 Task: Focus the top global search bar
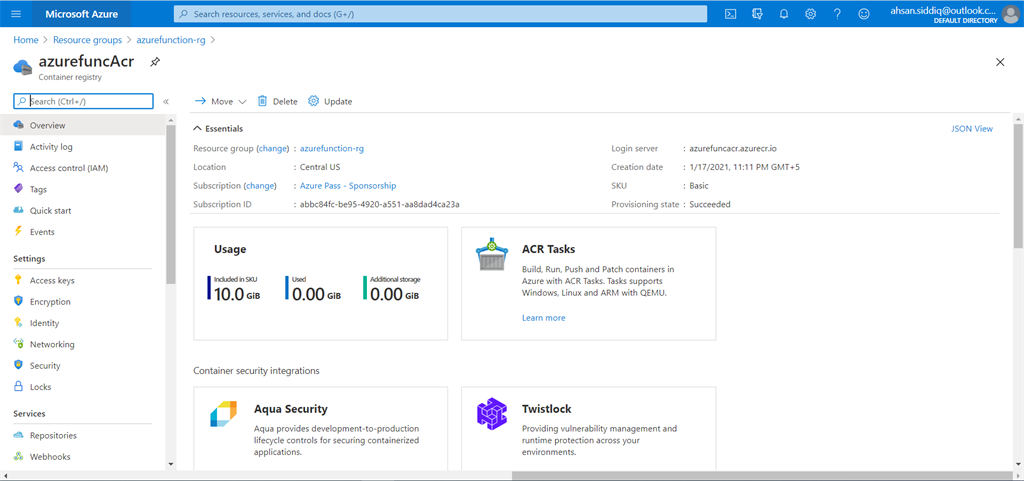pos(440,14)
